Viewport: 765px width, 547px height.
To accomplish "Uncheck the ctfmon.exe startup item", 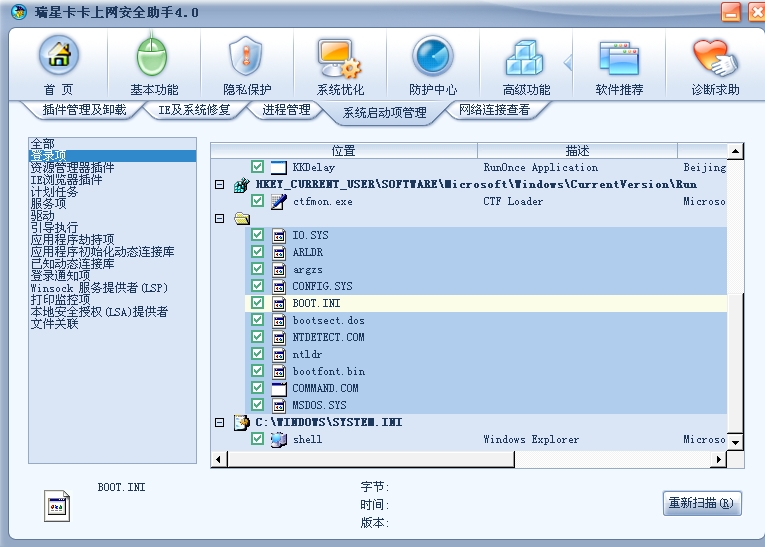I will click(x=257, y=201).
